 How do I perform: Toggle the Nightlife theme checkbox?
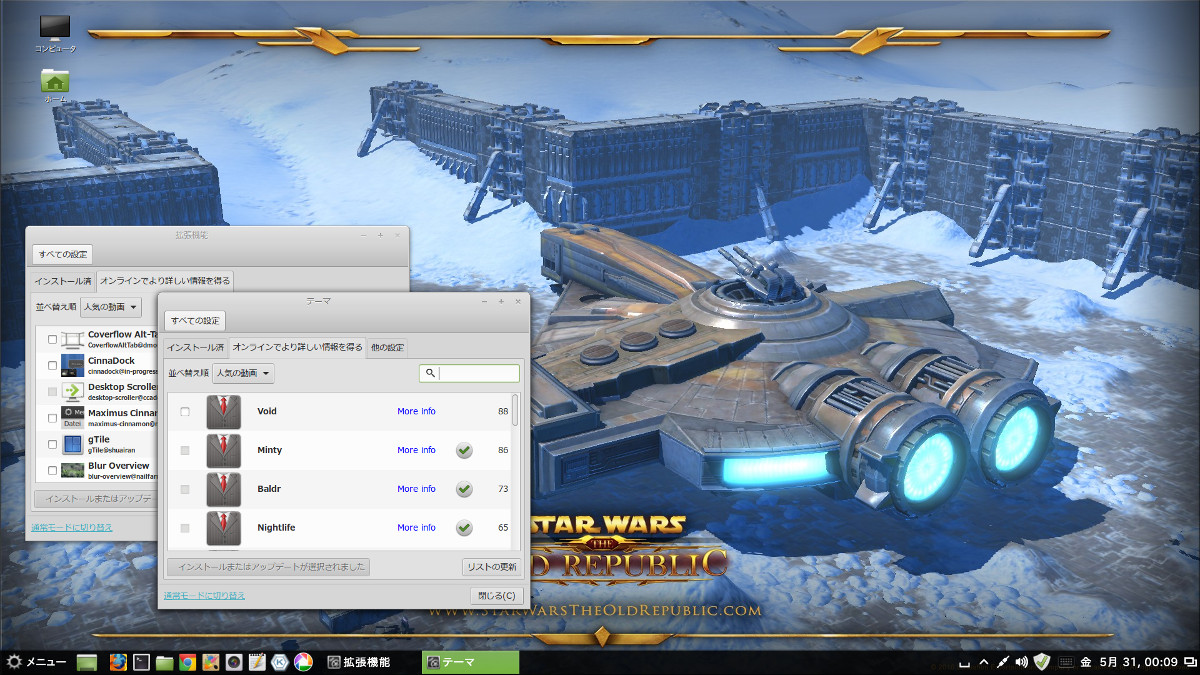[185, 528]
